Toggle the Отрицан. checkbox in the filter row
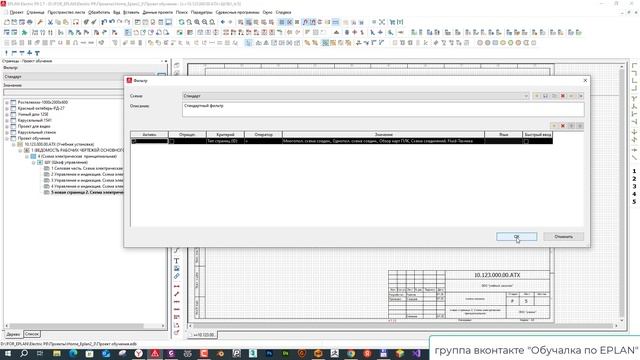 [x=171, y=141]
